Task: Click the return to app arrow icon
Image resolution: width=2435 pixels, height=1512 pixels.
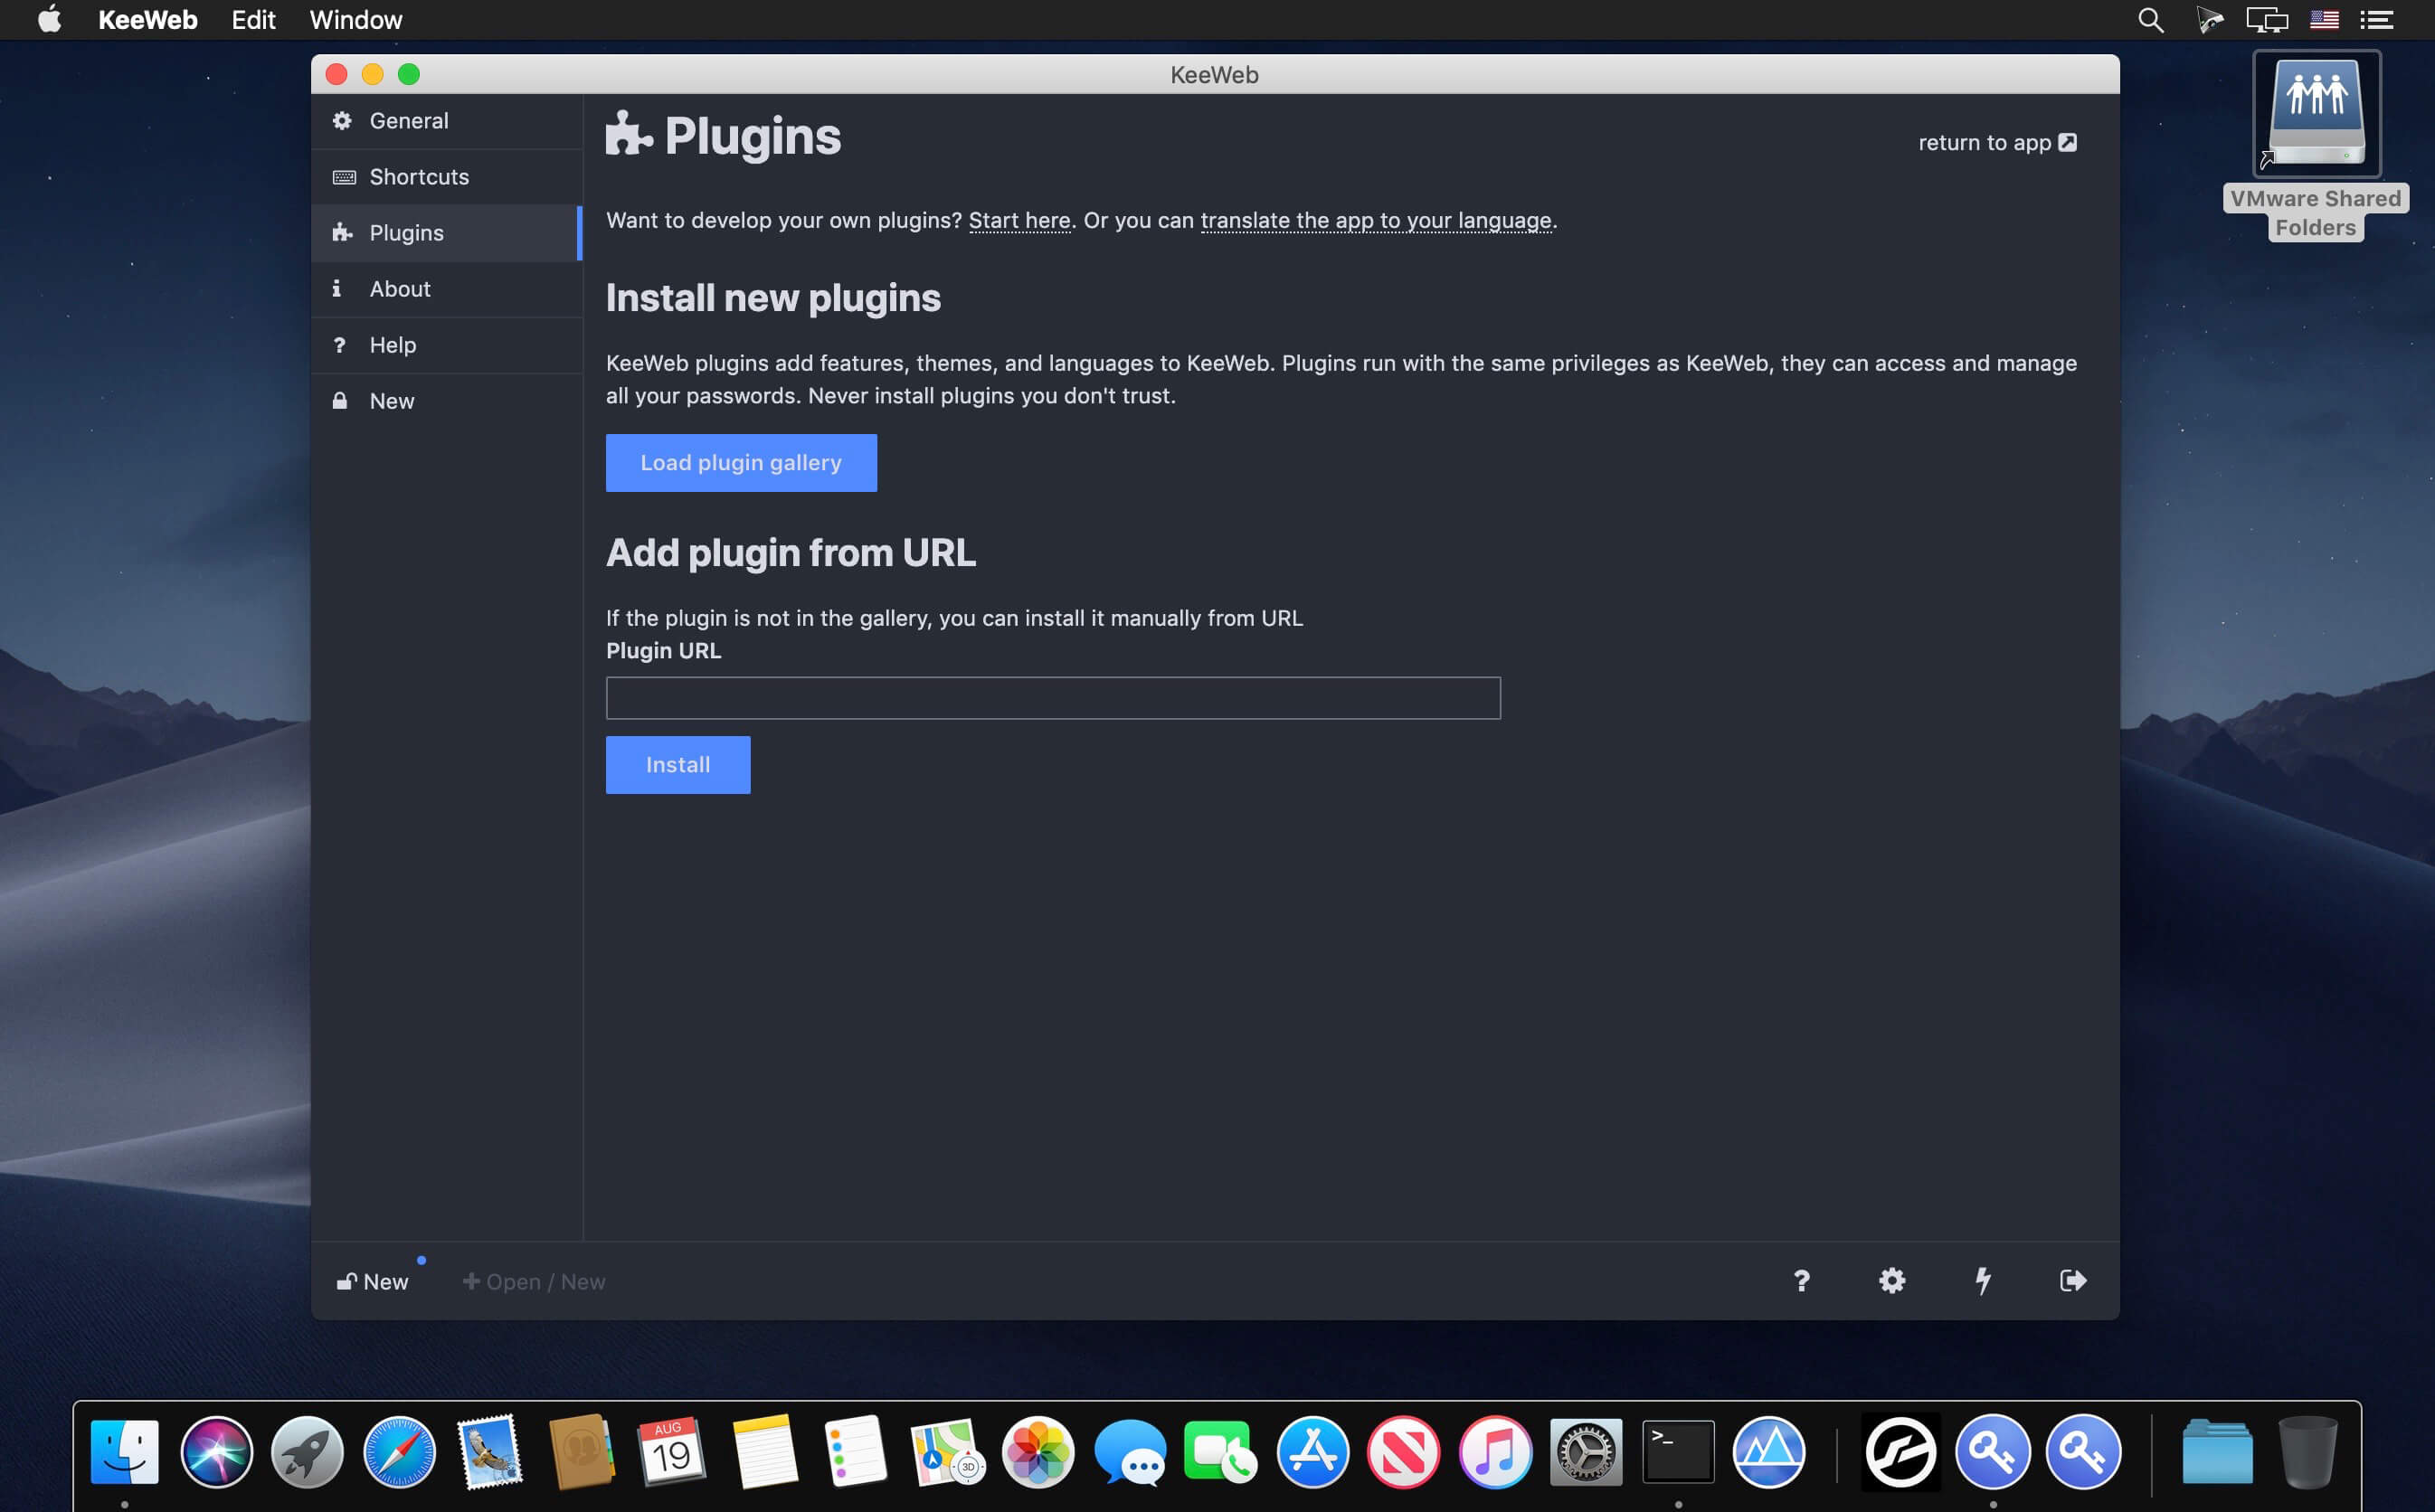Action: [2068, 143]
